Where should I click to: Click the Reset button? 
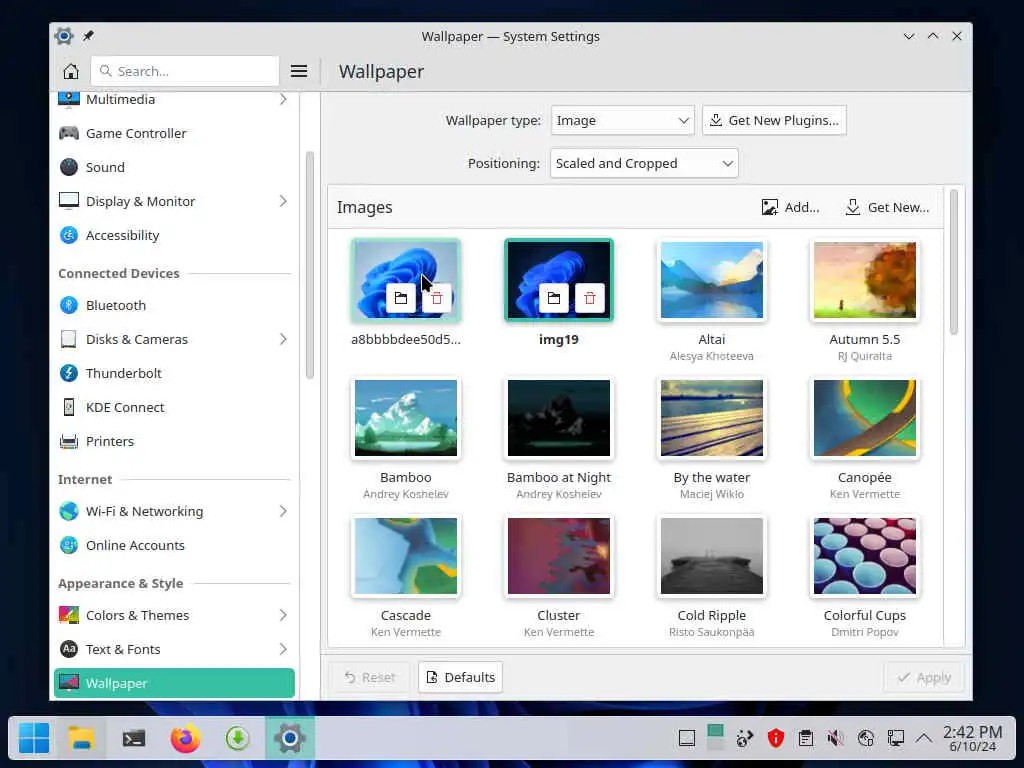[x=370, y=677]
